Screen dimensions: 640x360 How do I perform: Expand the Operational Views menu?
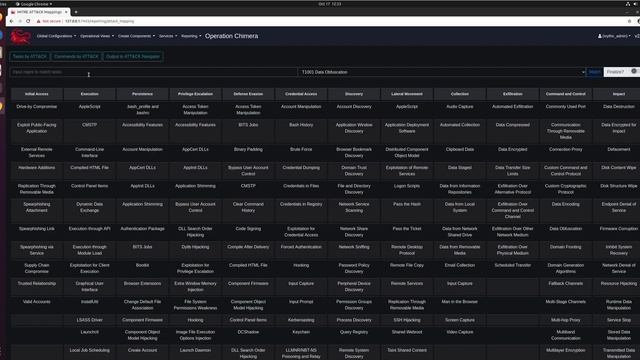click(97, 36)
